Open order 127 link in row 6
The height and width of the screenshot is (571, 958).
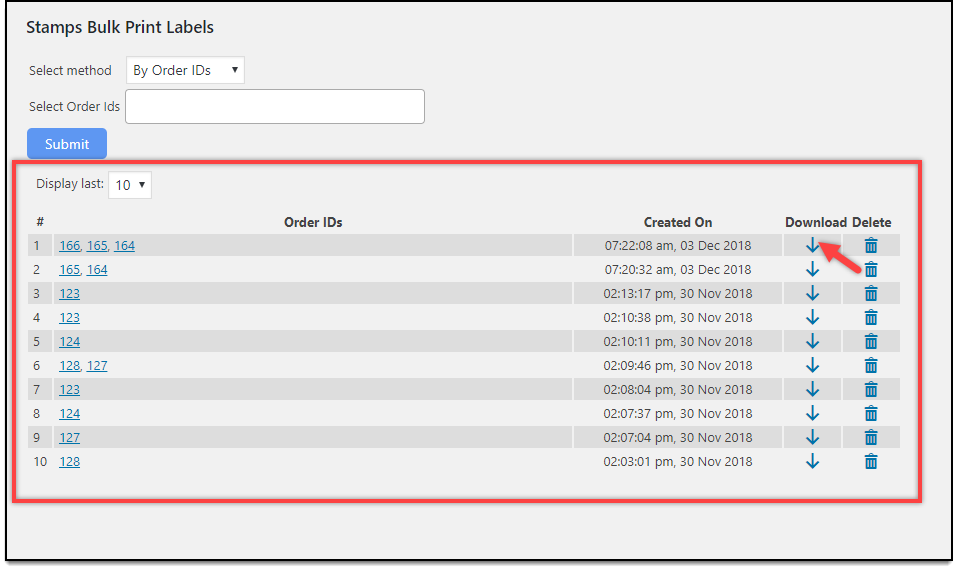point(97,366)
